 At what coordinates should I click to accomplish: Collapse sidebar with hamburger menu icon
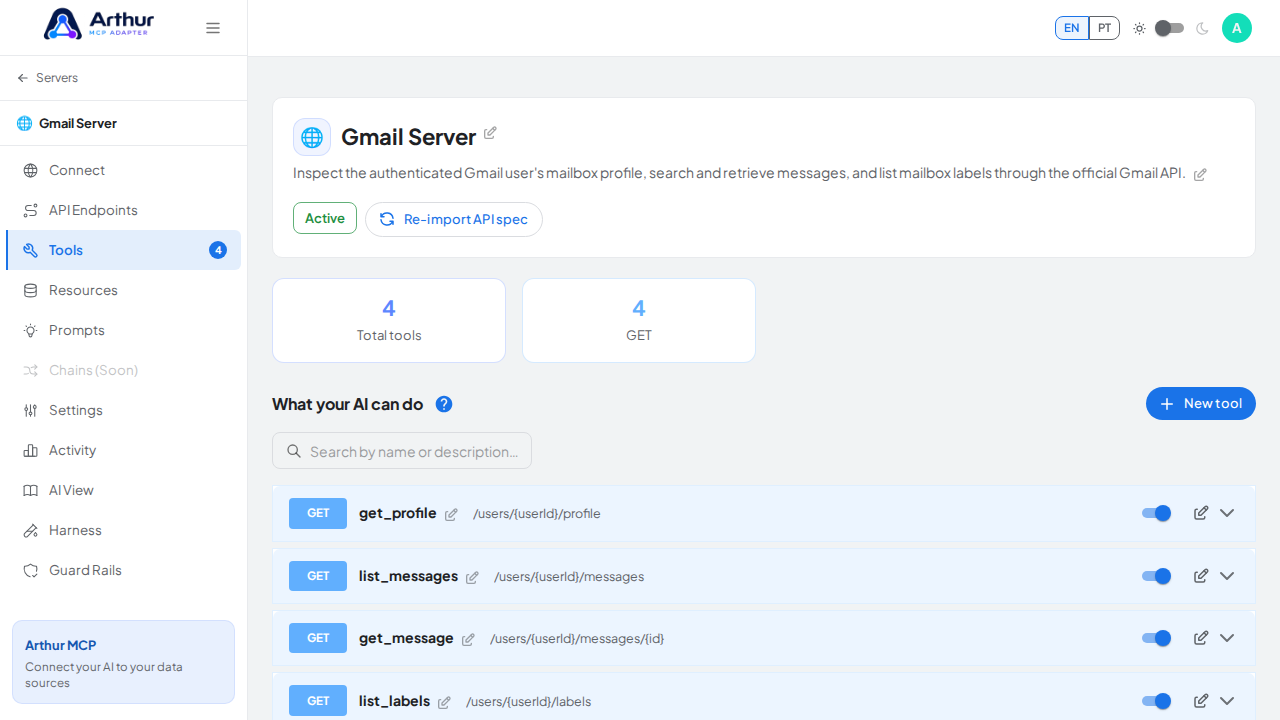pos(213,28)
